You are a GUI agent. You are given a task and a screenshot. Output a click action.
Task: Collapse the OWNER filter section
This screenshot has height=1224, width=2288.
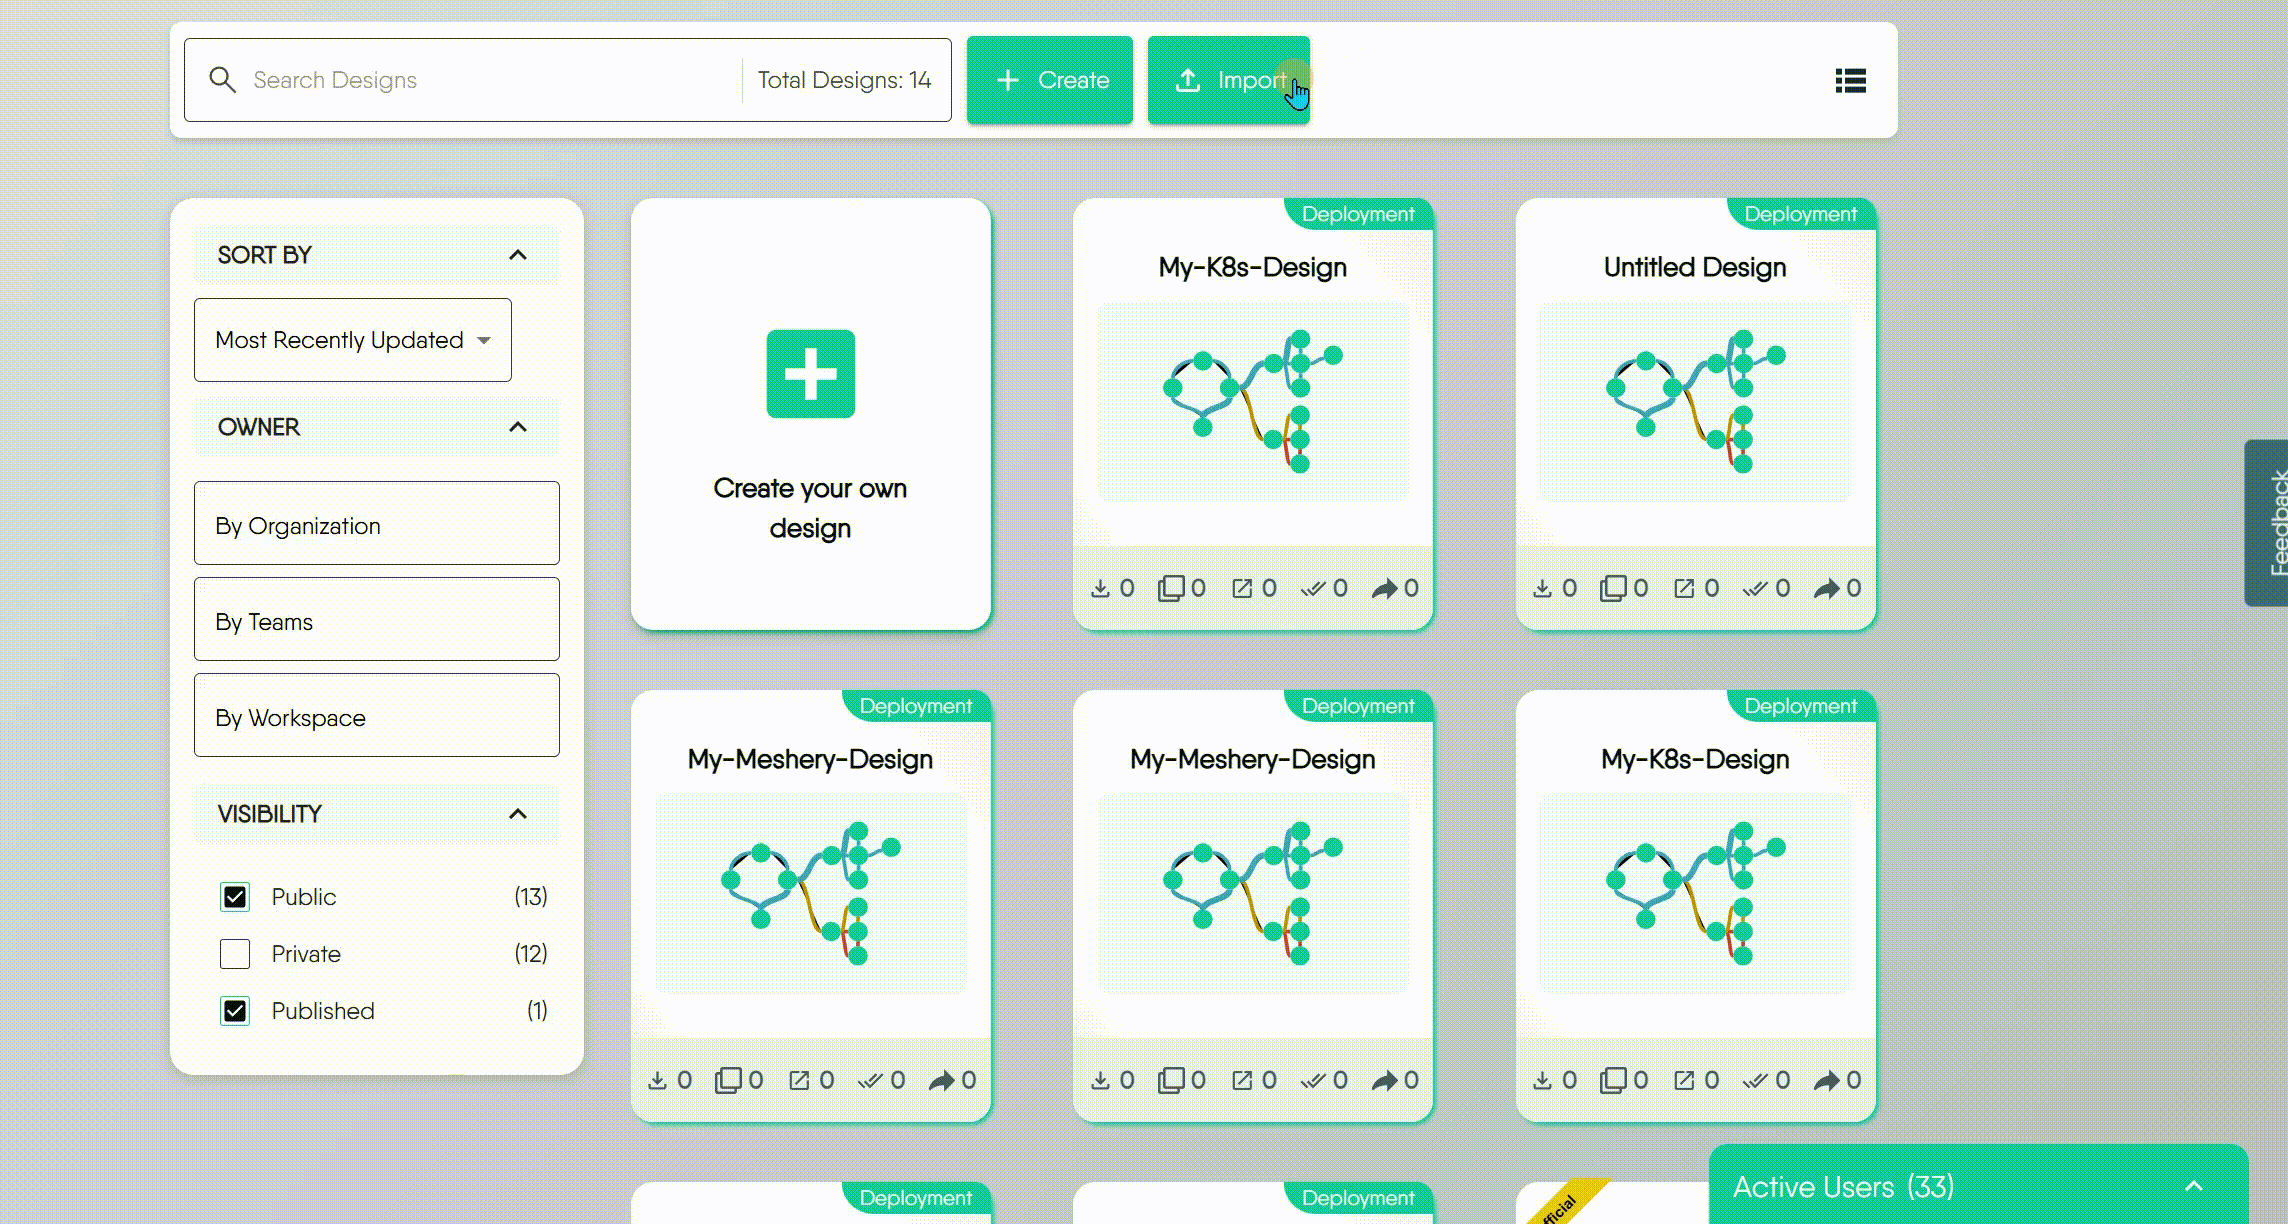click(x=517, y=427)
